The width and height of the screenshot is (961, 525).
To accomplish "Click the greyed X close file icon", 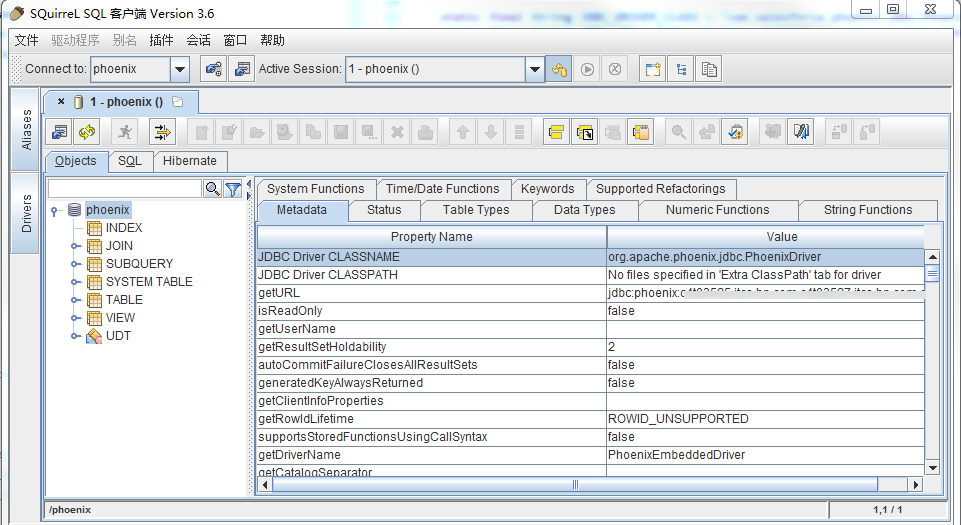I will (397, 132).
